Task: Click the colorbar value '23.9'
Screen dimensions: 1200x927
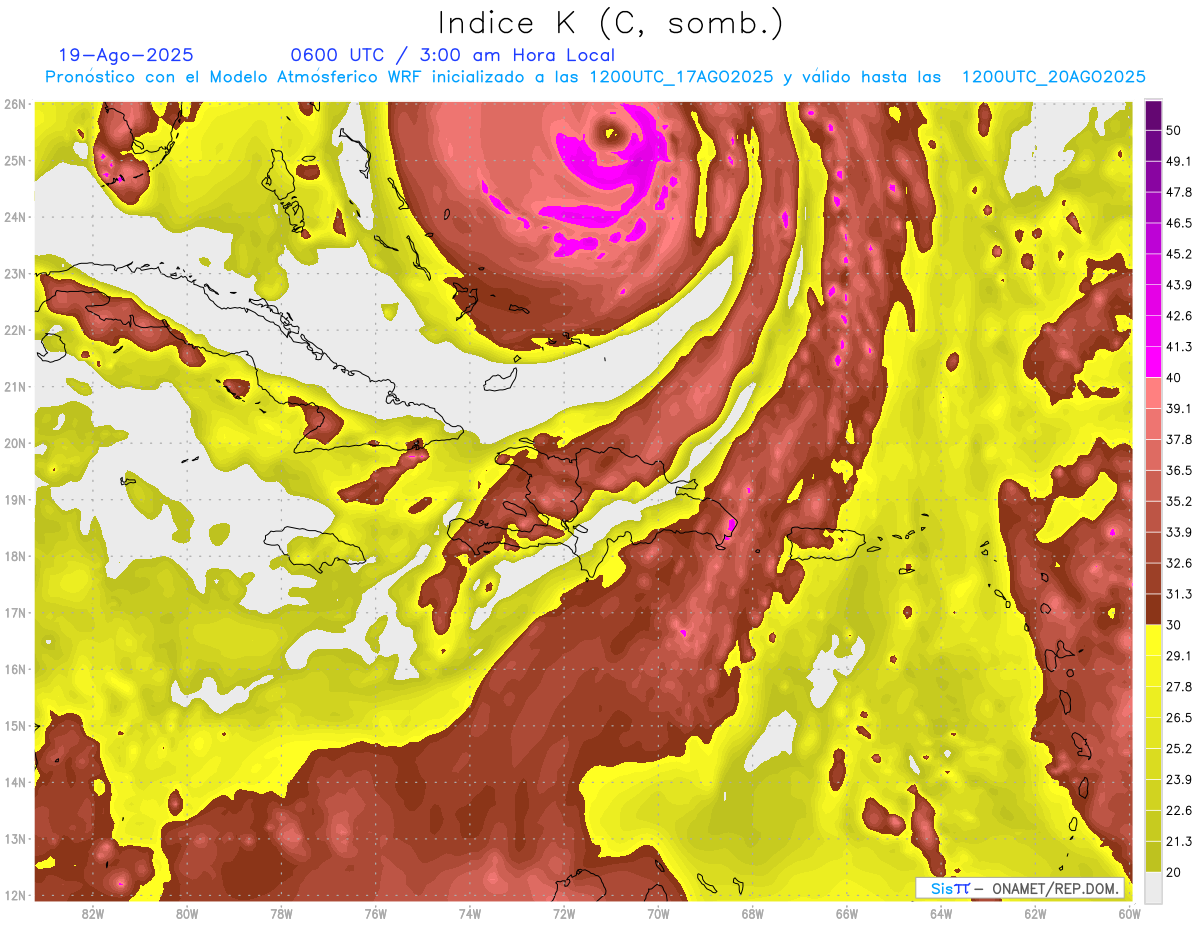Action: point(1179,779)
